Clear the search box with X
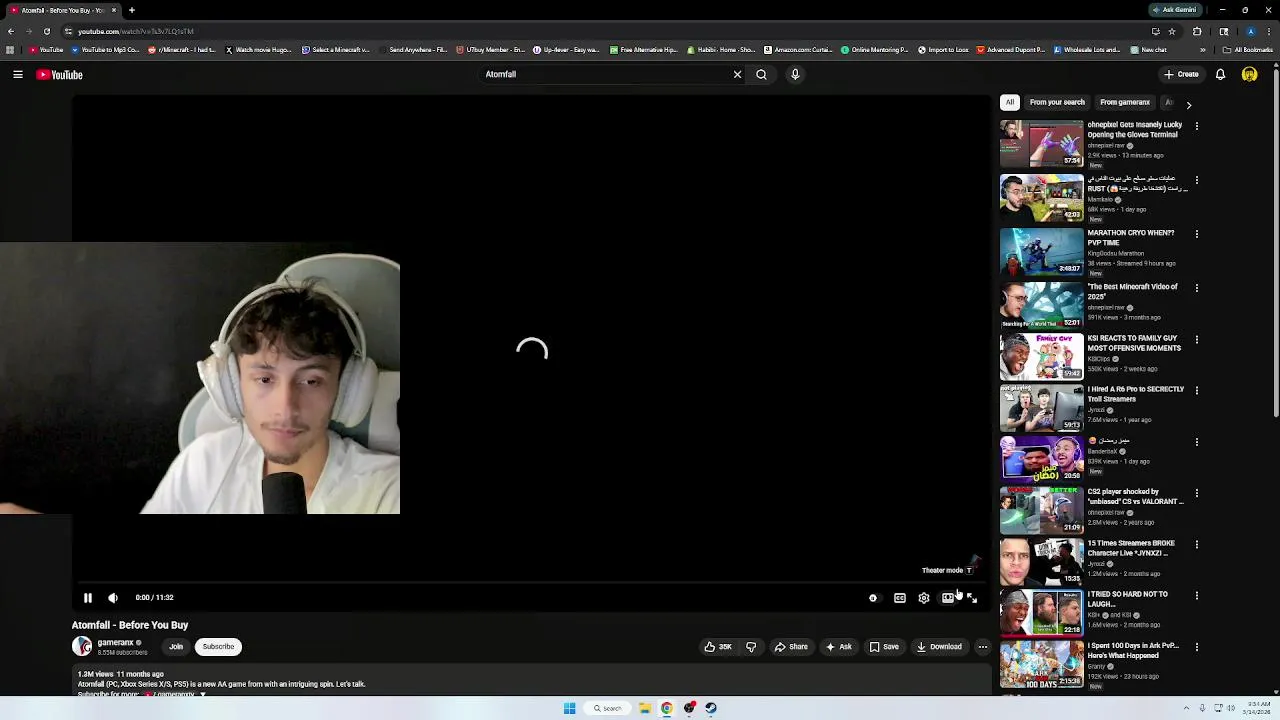The image size is (1280, 720). pyautogui.click(x=737, y=74)
